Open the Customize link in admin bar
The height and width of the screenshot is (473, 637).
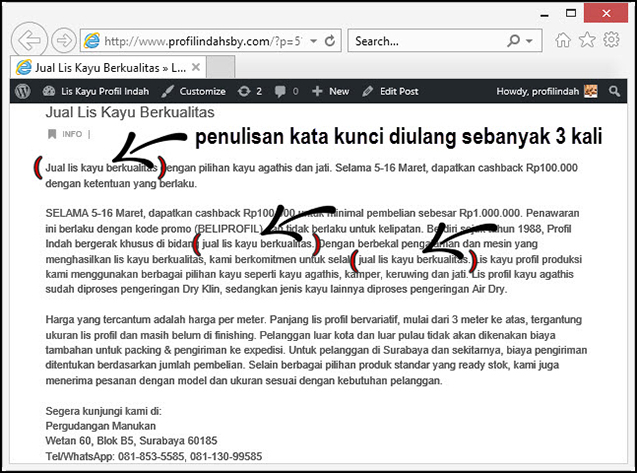pos(202,91)
